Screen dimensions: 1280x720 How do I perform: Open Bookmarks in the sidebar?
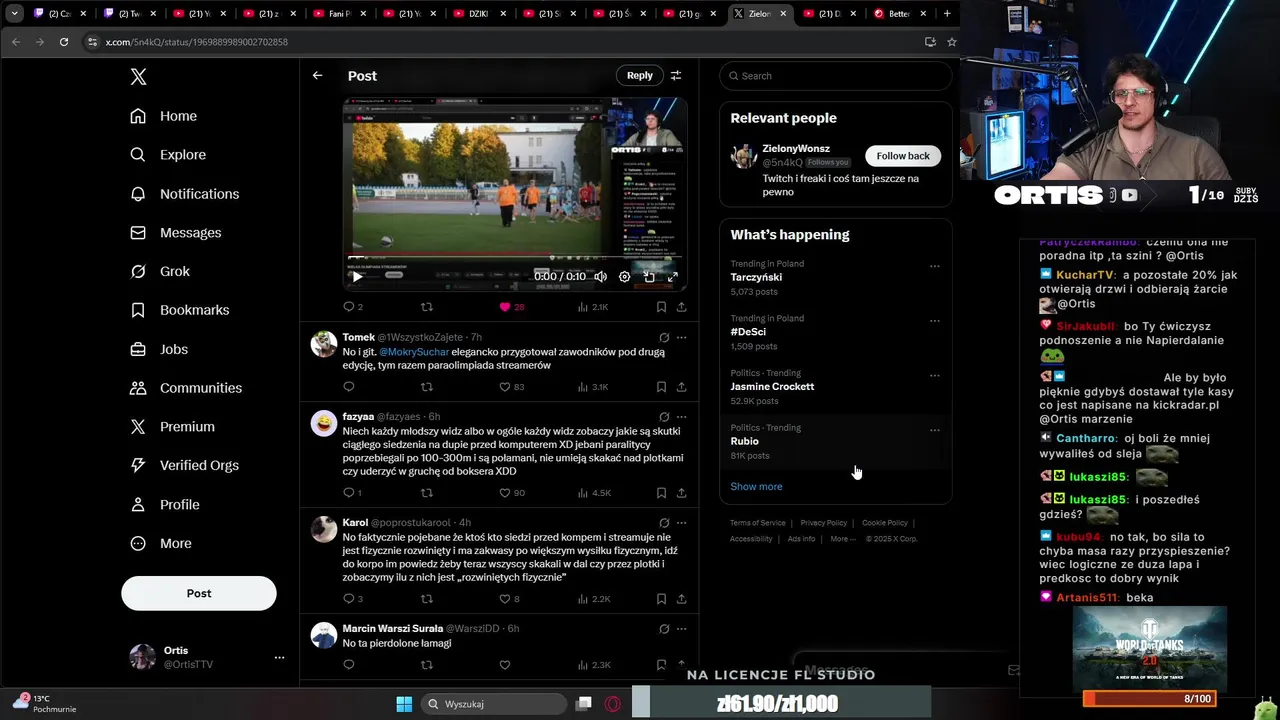(180, 310)
